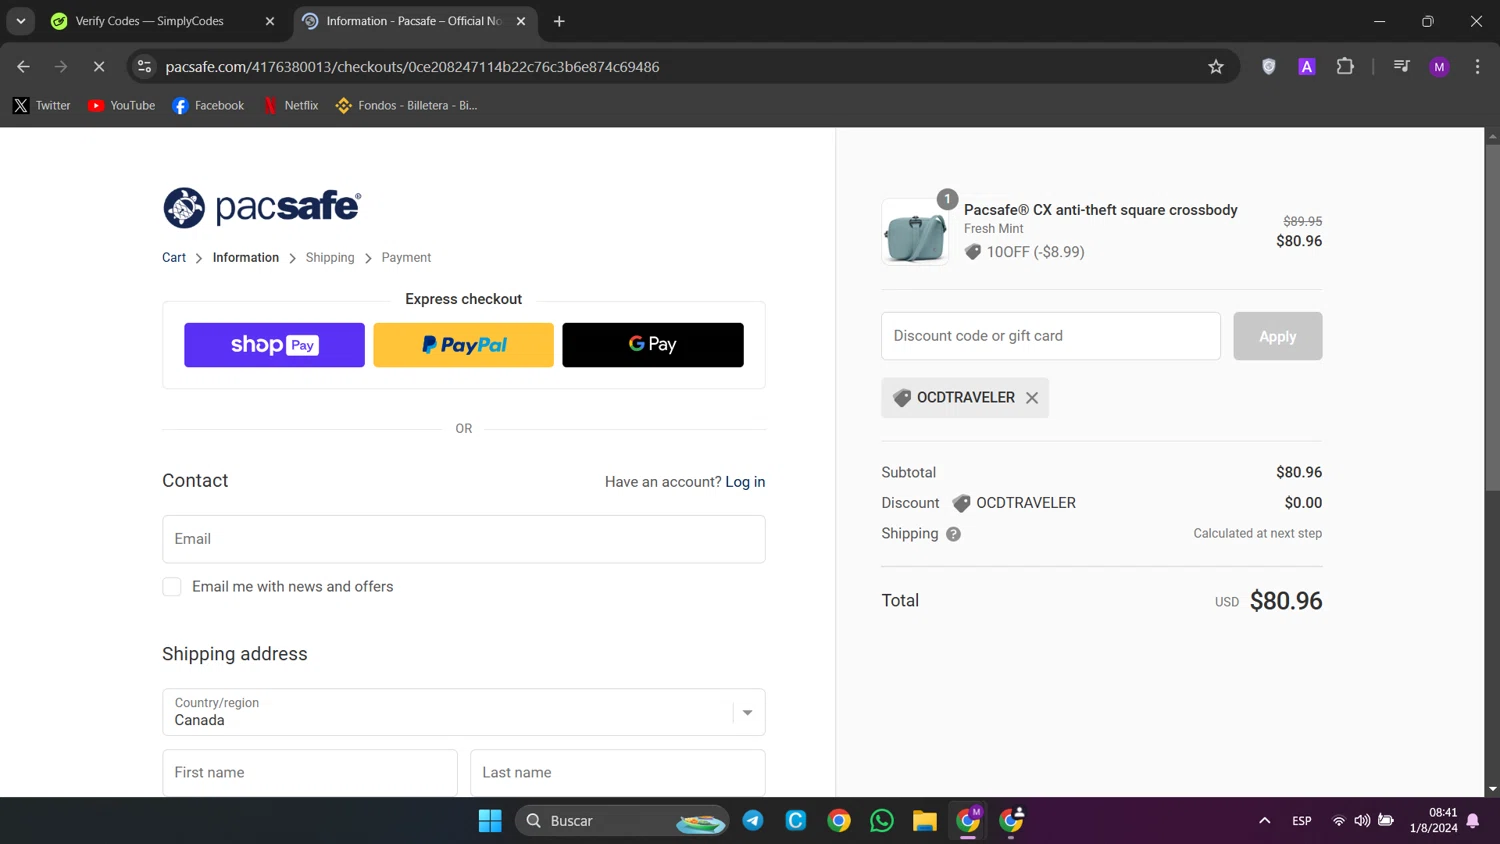Click the 10OFF discount tag text
This screenshot has height=844, width=1500.
(x=1035, y=252)
